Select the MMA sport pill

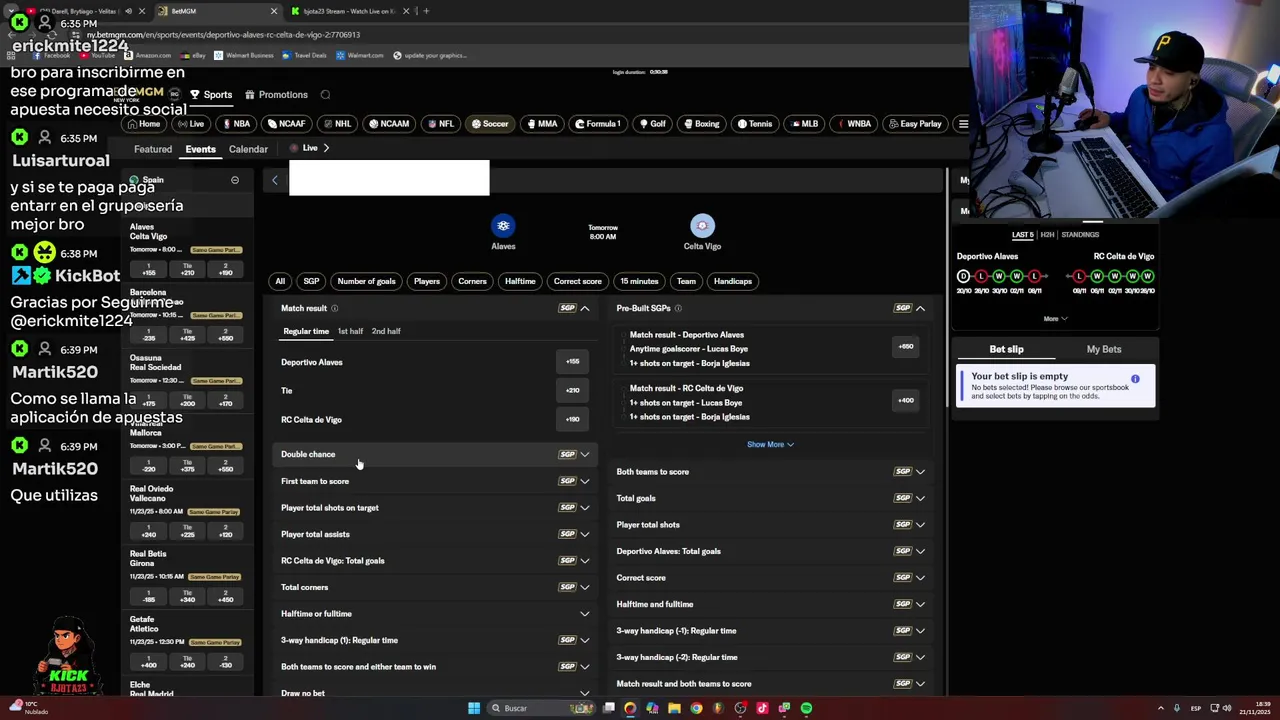point(541,124)
